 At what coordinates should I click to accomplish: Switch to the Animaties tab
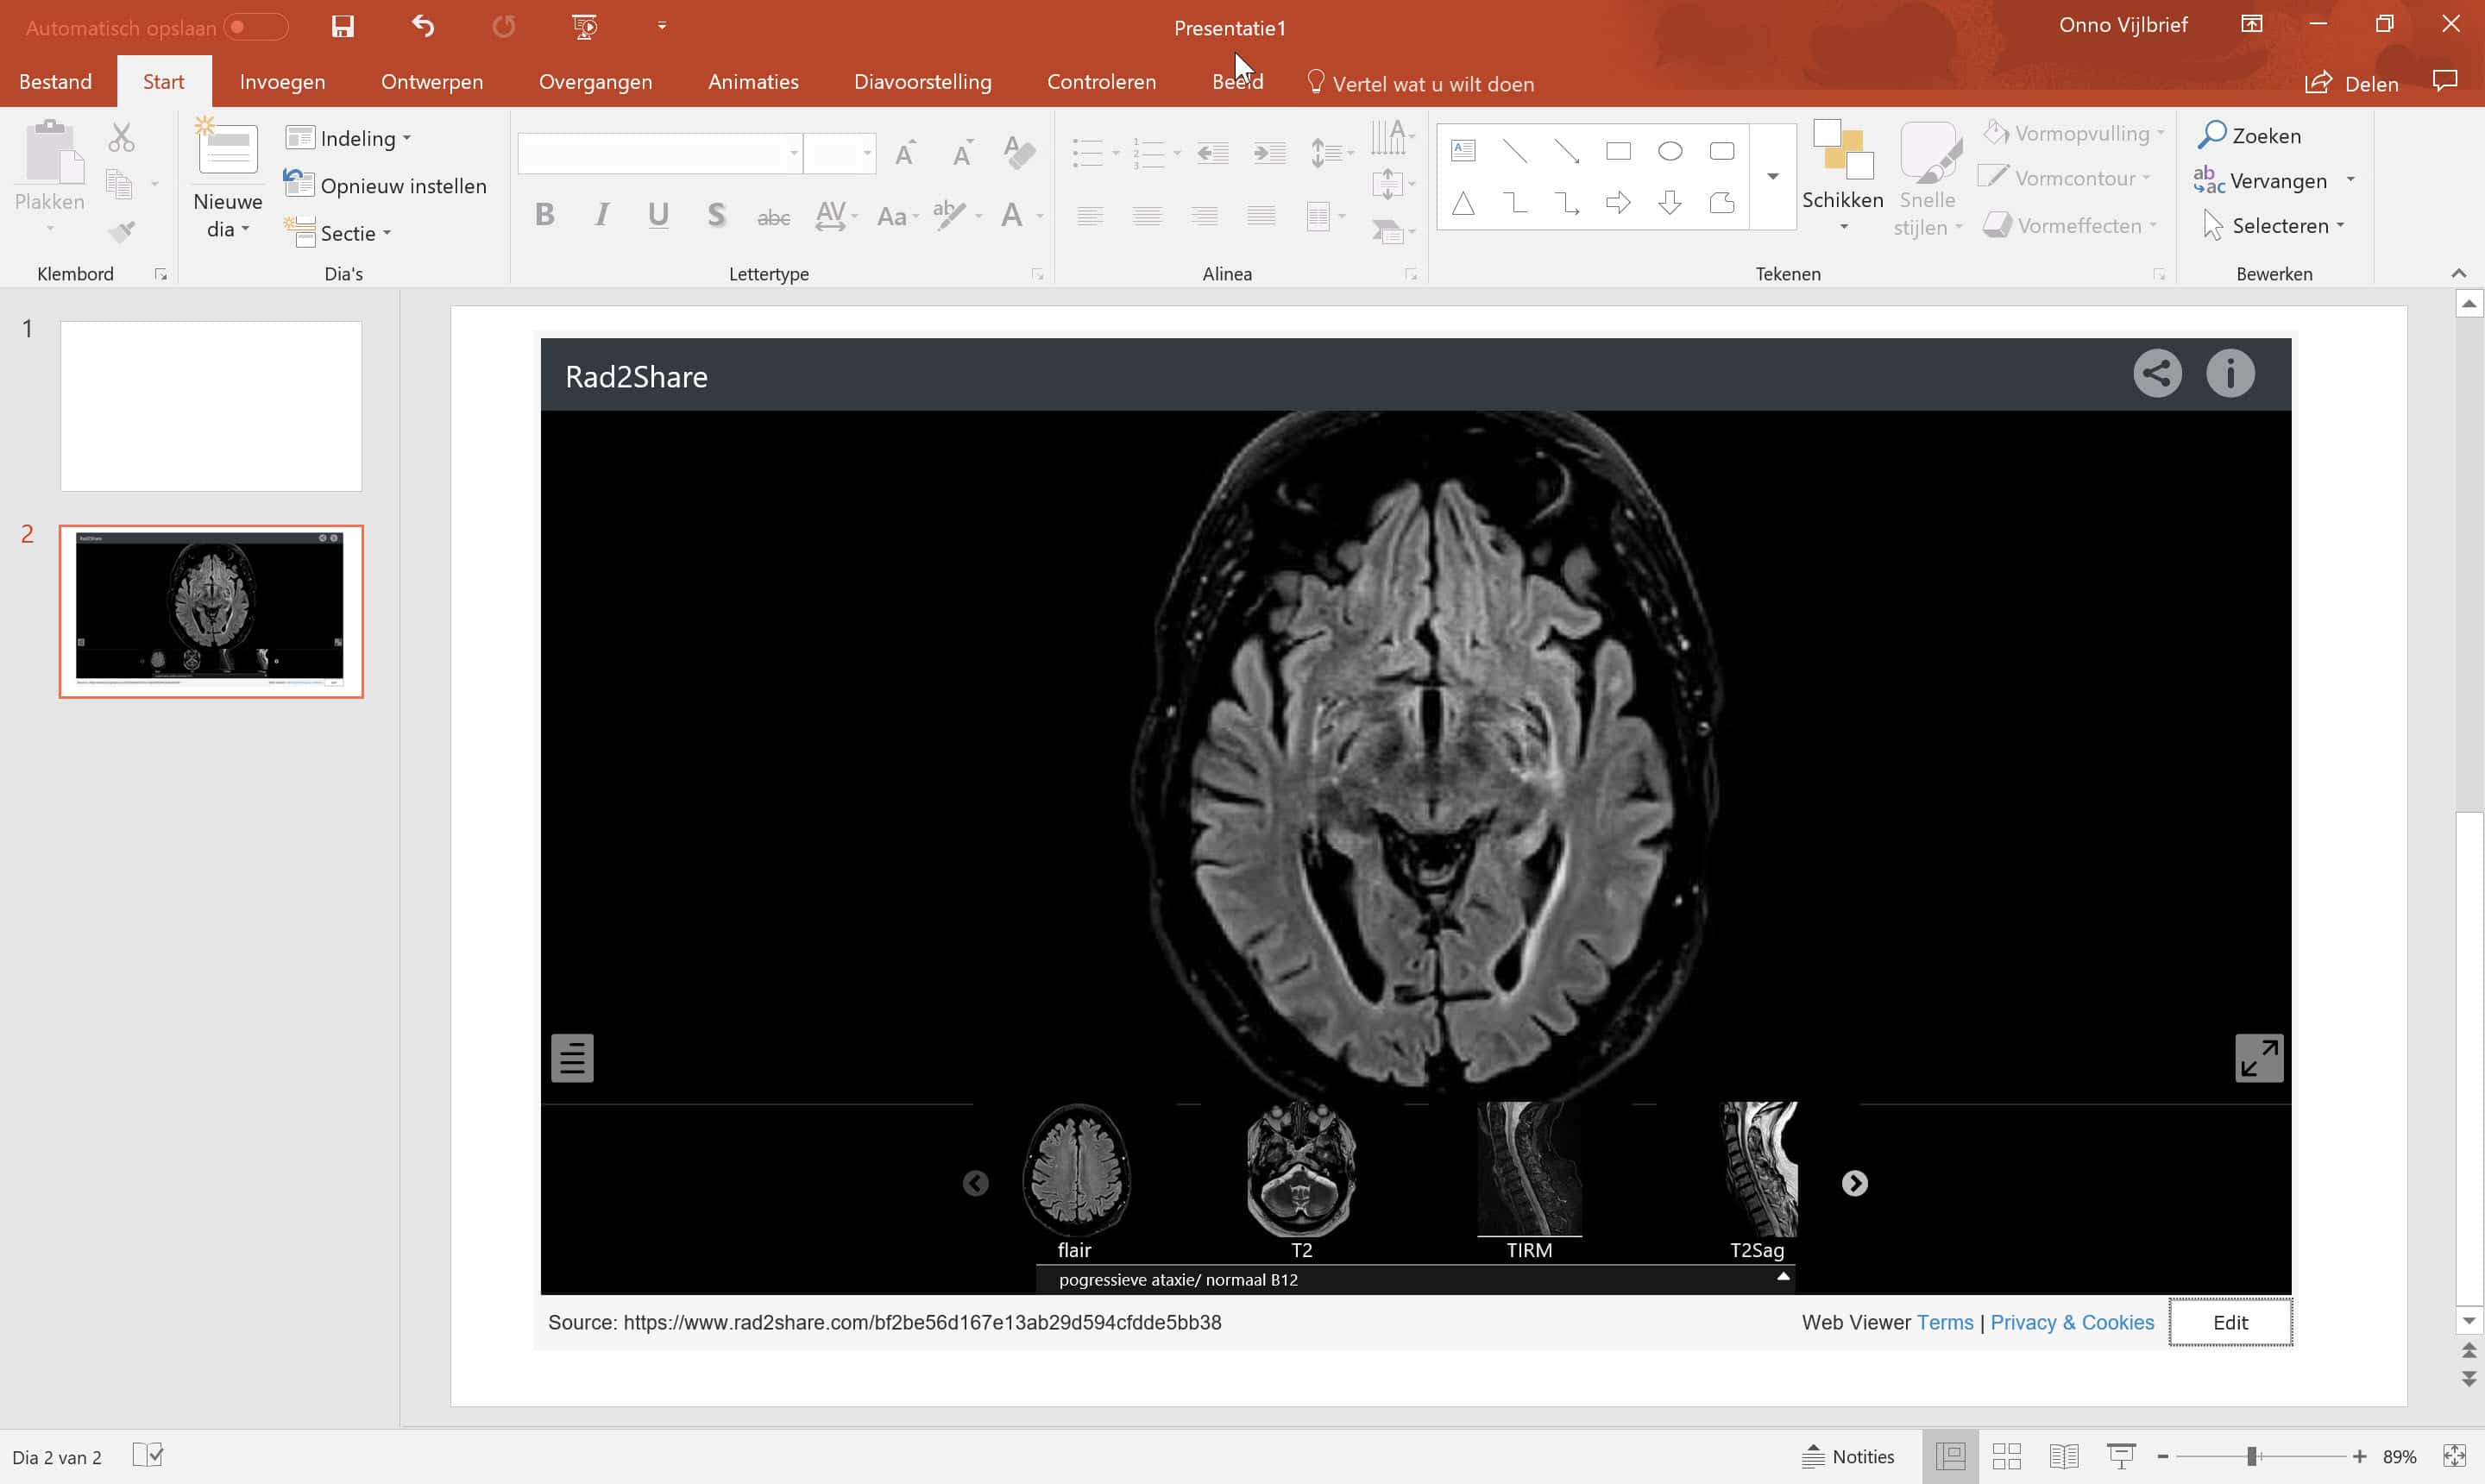[753, 81]
